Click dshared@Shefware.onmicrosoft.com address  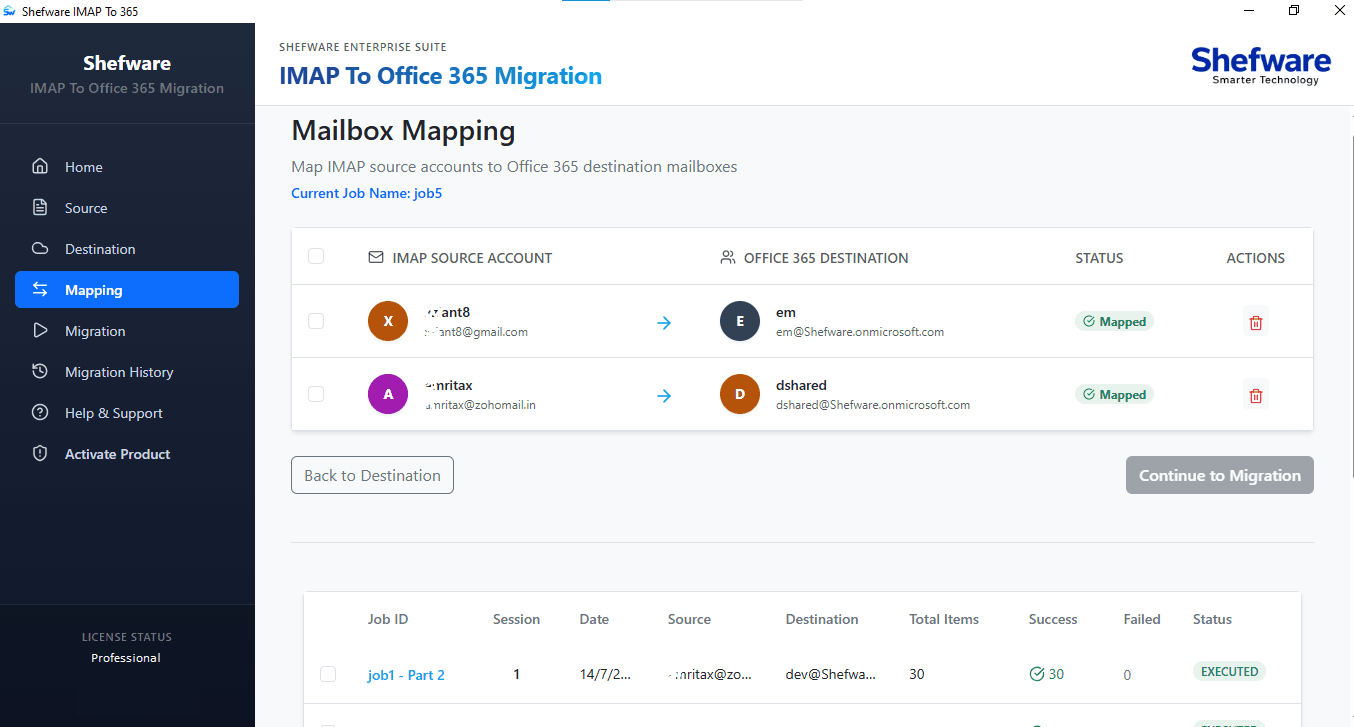tap(873, 405)
